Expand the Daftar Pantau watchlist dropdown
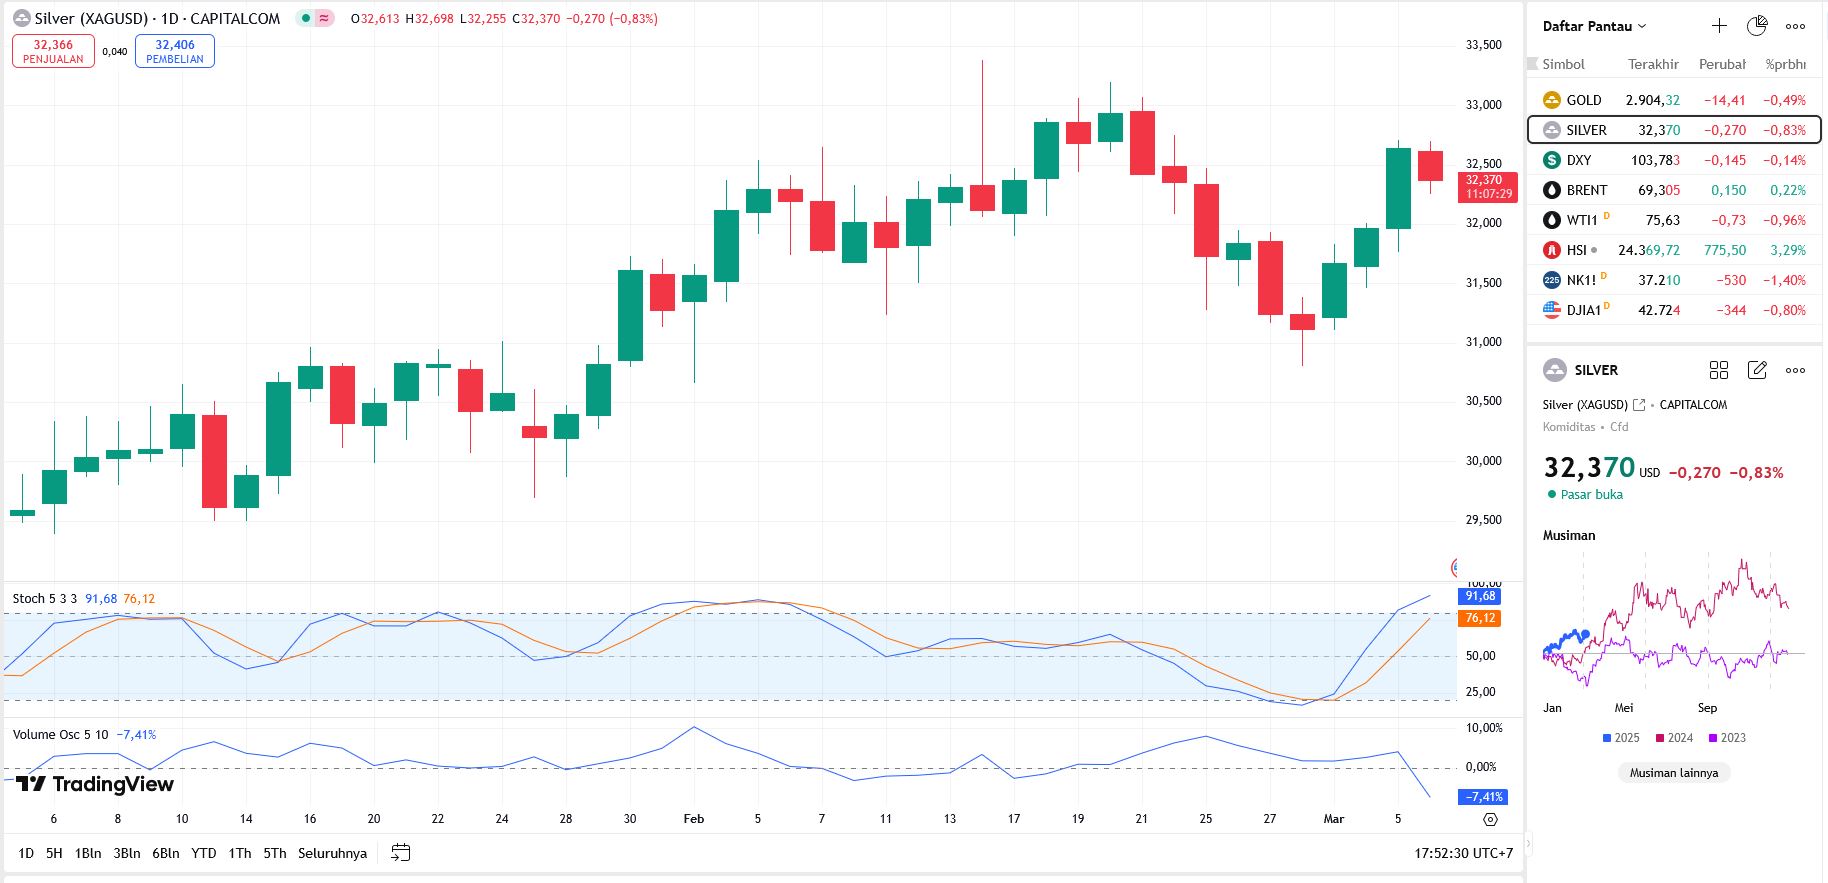The width and height of the screenshot is (1828, 883). (x=1594, y=26)
